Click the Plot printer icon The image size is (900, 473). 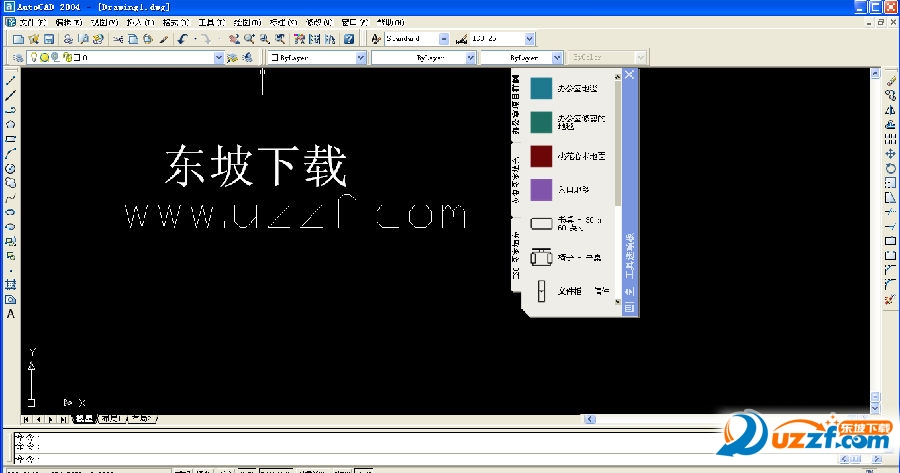click(68, 39)
